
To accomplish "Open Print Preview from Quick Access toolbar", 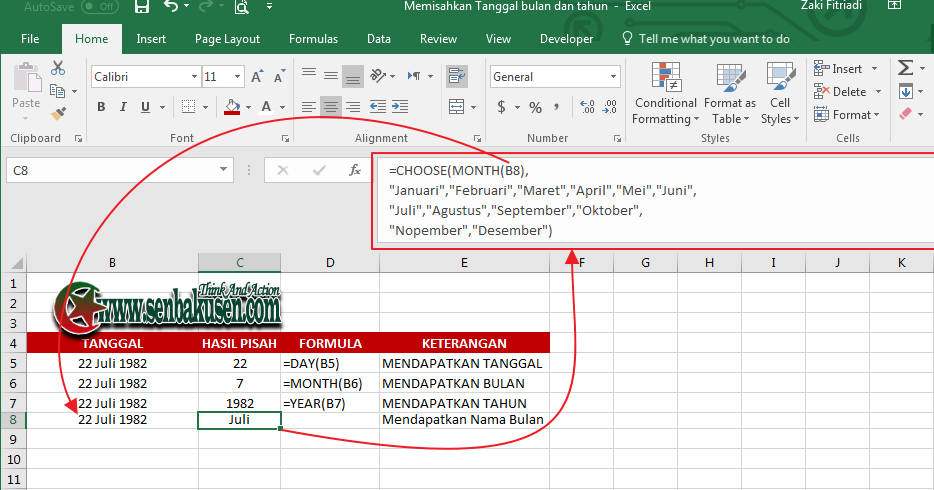I will (241, 7).
